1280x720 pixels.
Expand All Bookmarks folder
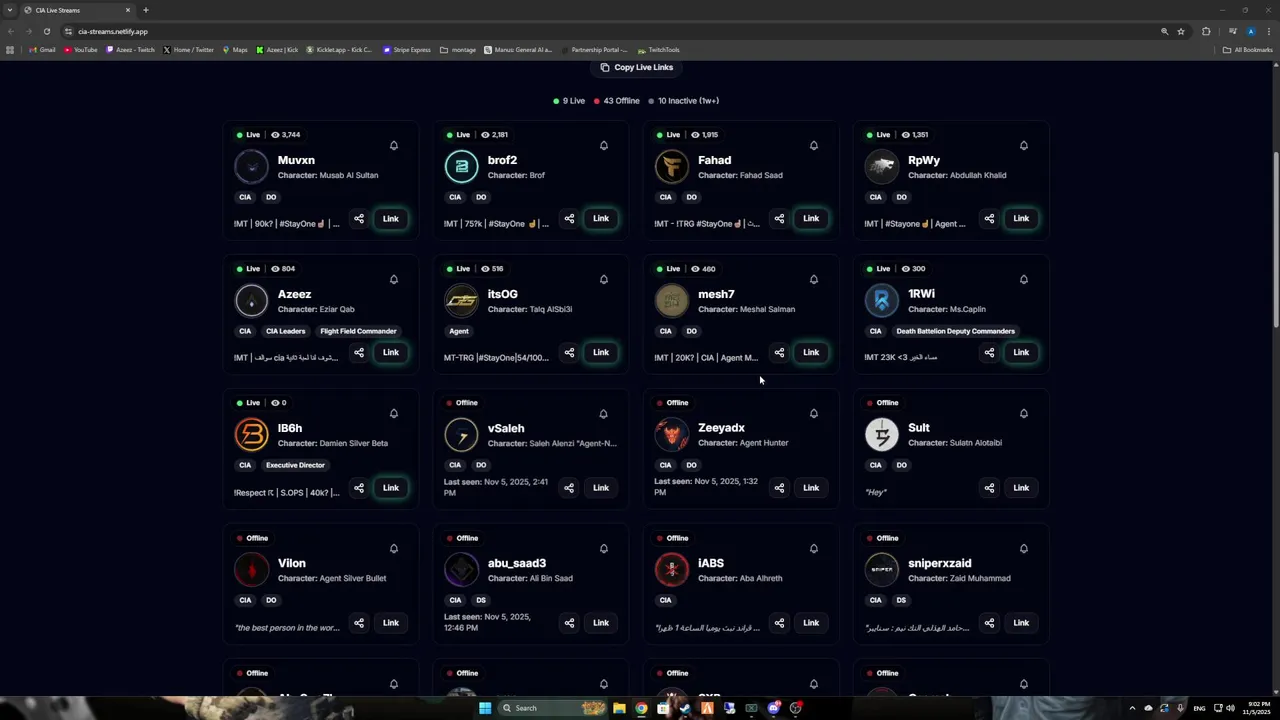click(x=1248, y=50)
